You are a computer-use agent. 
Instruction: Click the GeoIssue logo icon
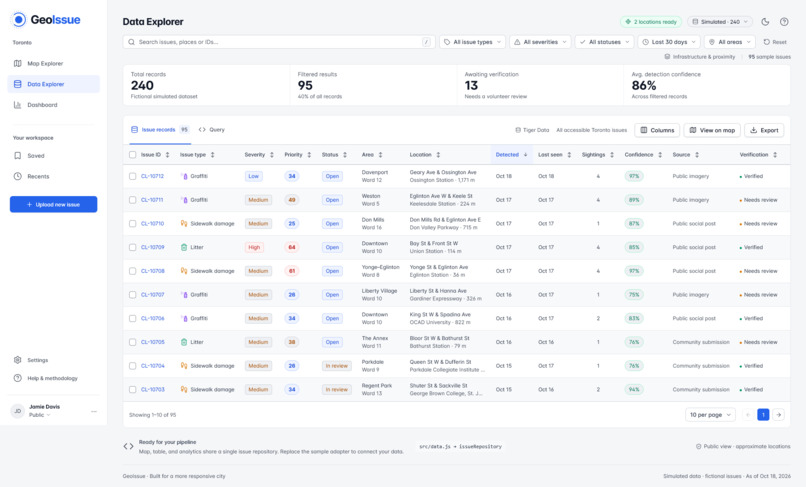click(x=19, y=20)
